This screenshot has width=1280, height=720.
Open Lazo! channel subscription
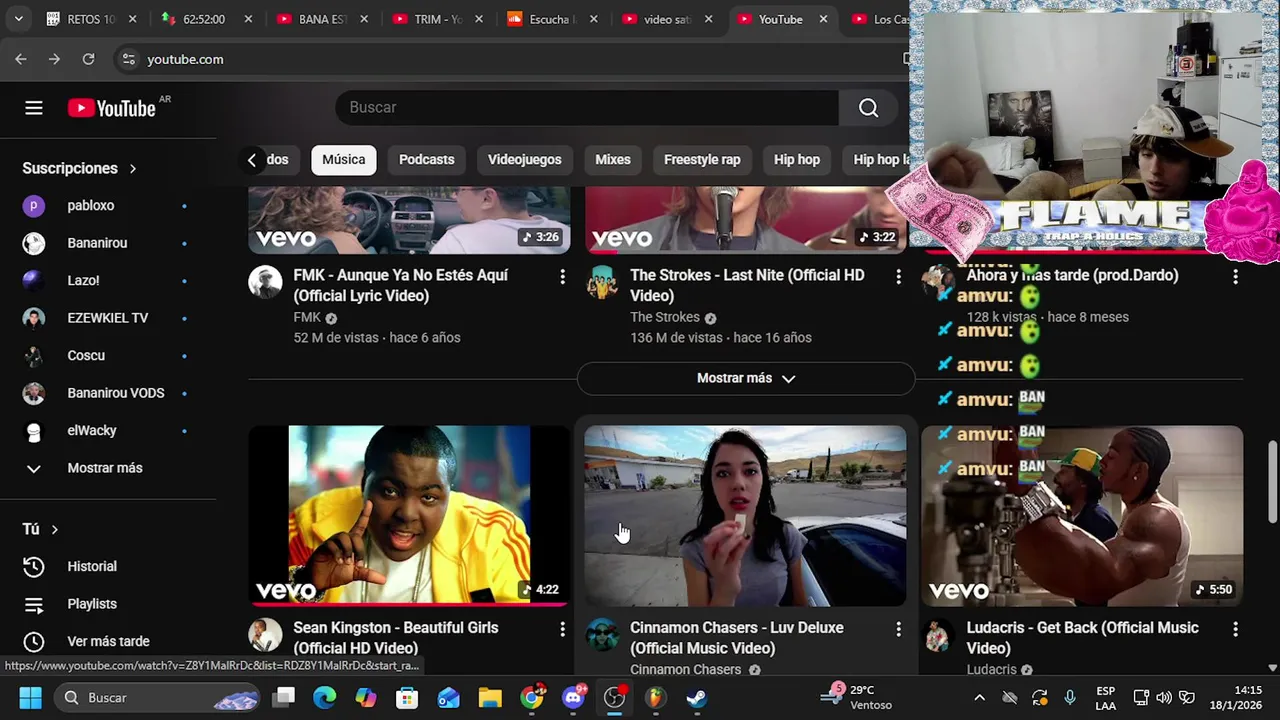tap(108, 281)
